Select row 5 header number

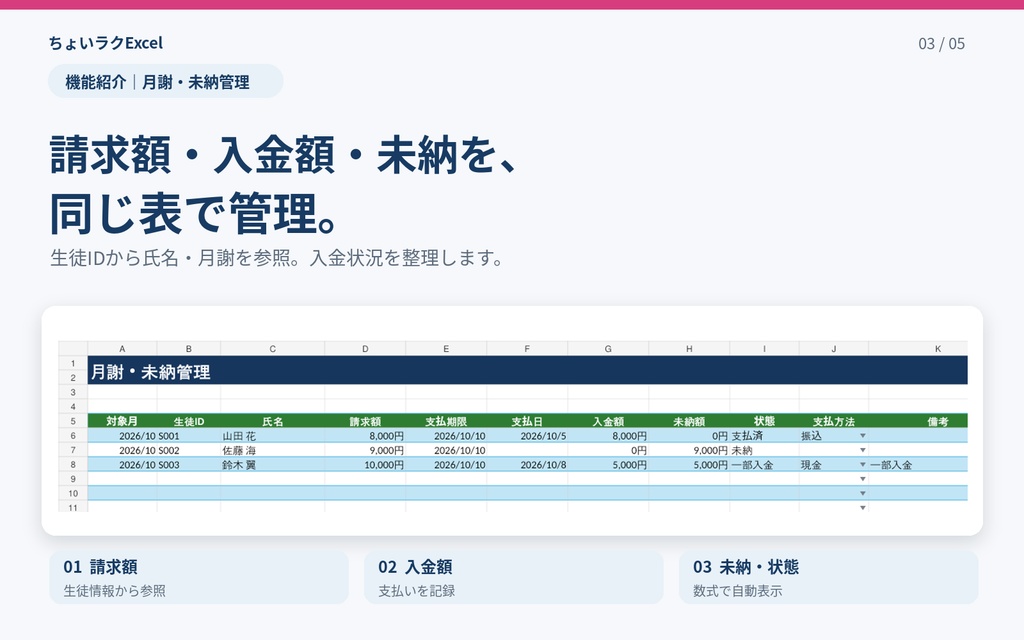pos(73,421)
